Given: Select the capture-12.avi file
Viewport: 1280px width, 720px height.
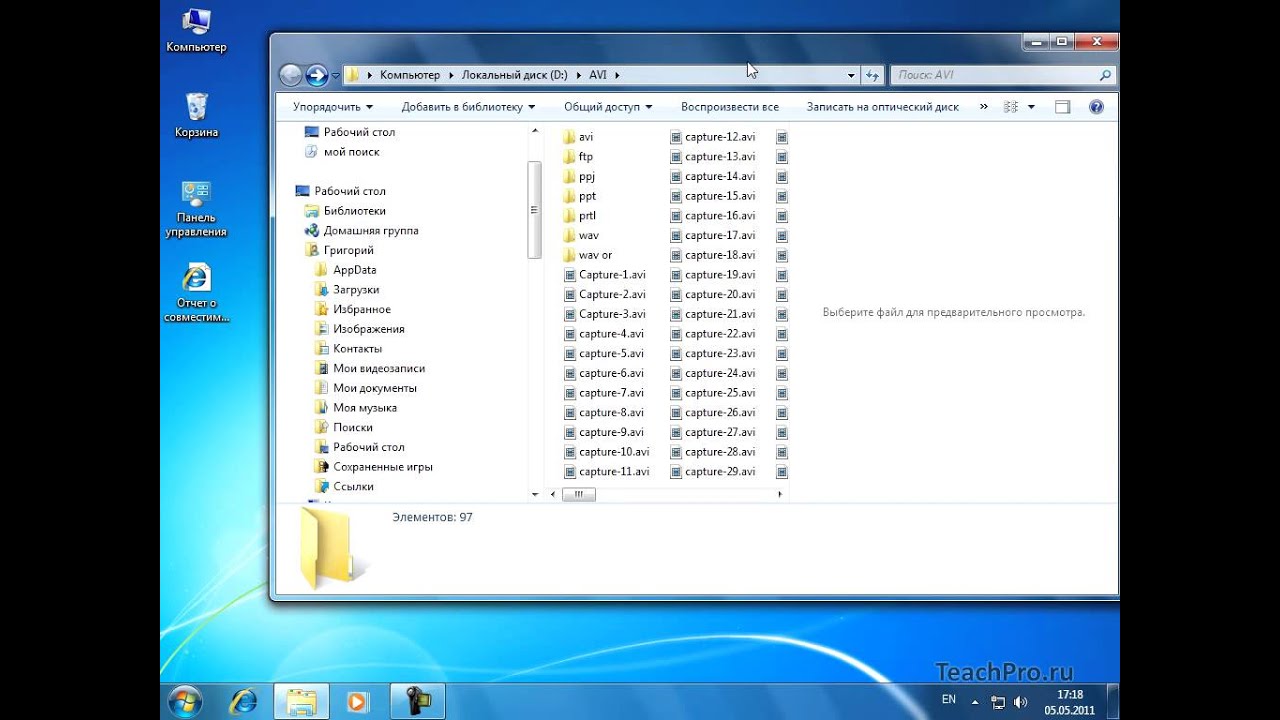Looking at the screenshot, I should click(713, 137).
